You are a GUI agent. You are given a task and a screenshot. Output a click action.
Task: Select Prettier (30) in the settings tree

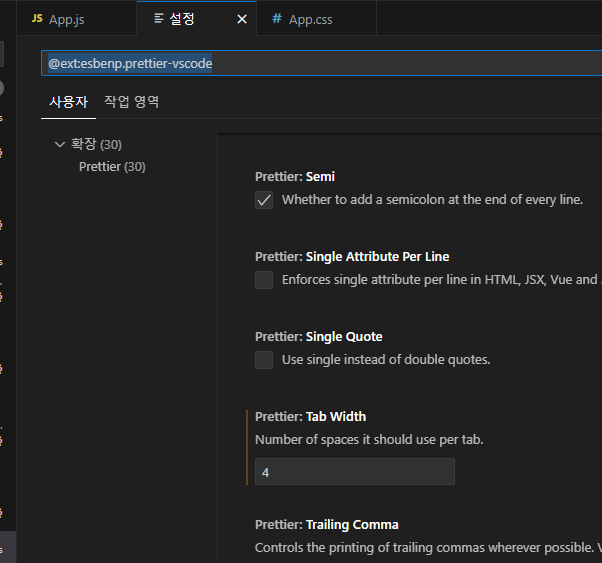point(112,167)
